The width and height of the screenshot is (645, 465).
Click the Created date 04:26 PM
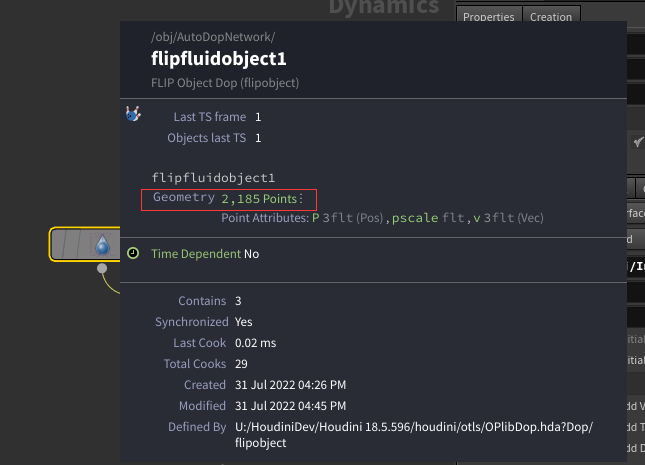(x=290, y=385)
